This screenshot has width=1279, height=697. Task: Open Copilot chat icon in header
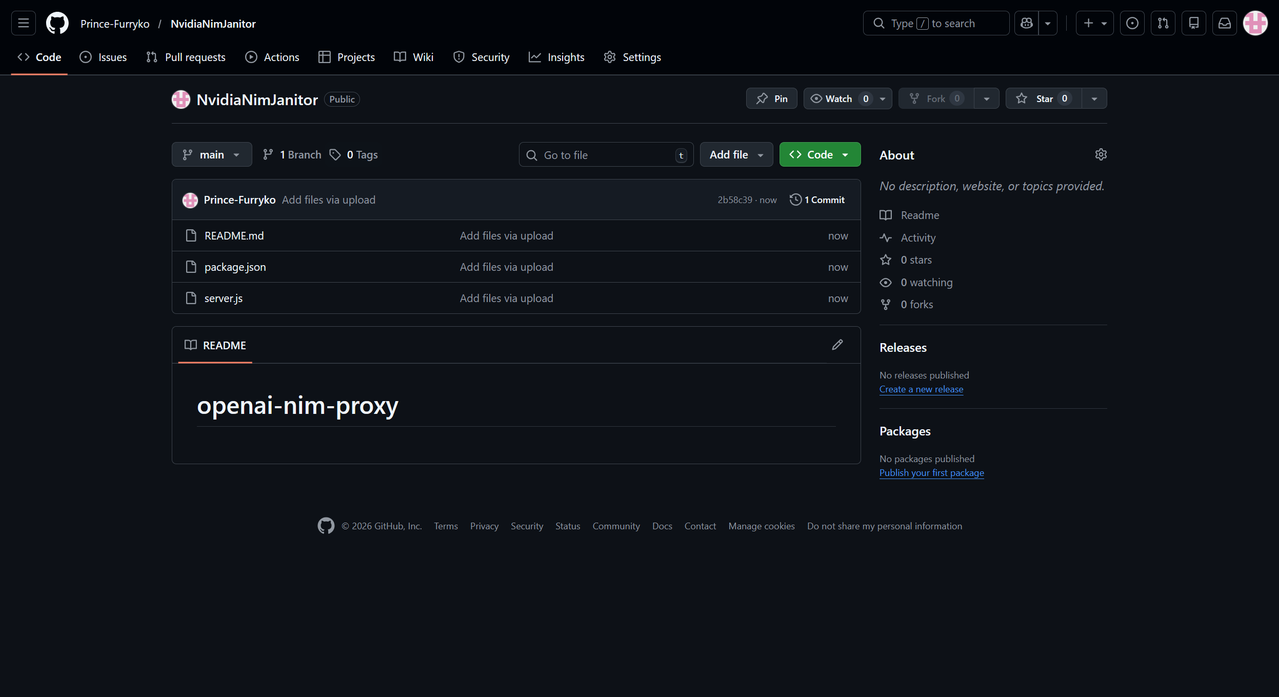1026,23
